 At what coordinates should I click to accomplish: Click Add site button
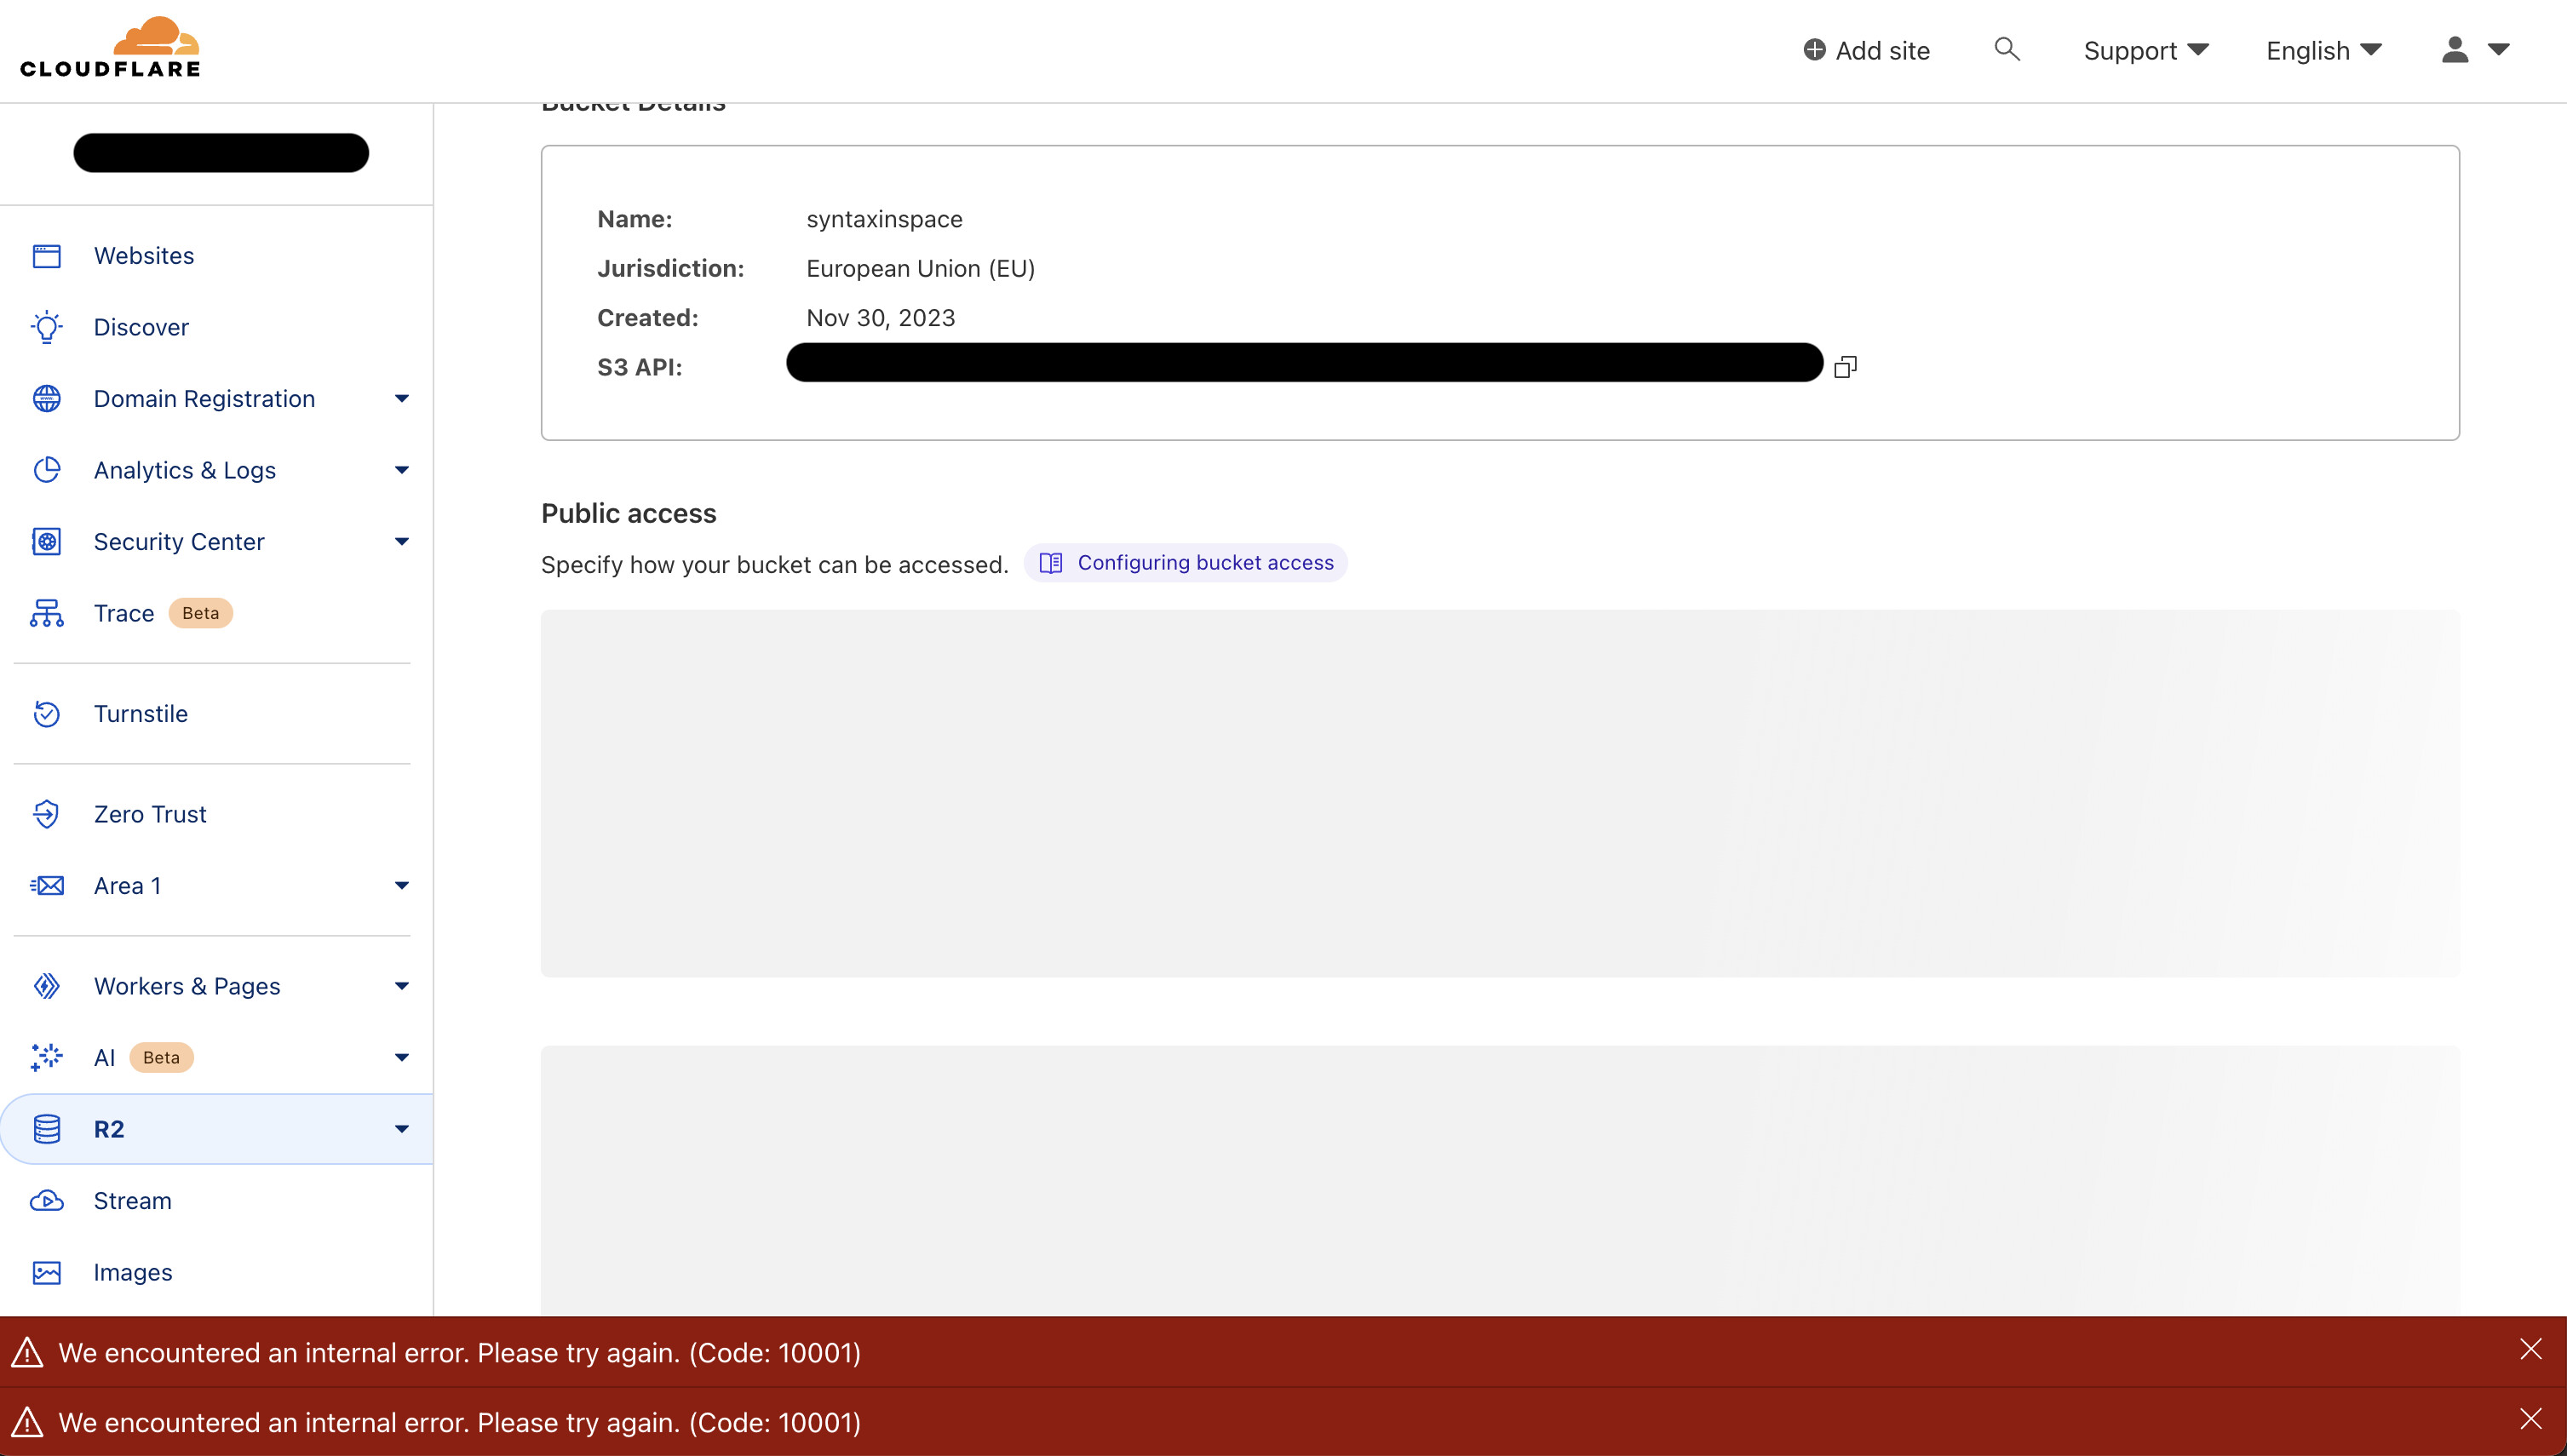[1866, 50]
